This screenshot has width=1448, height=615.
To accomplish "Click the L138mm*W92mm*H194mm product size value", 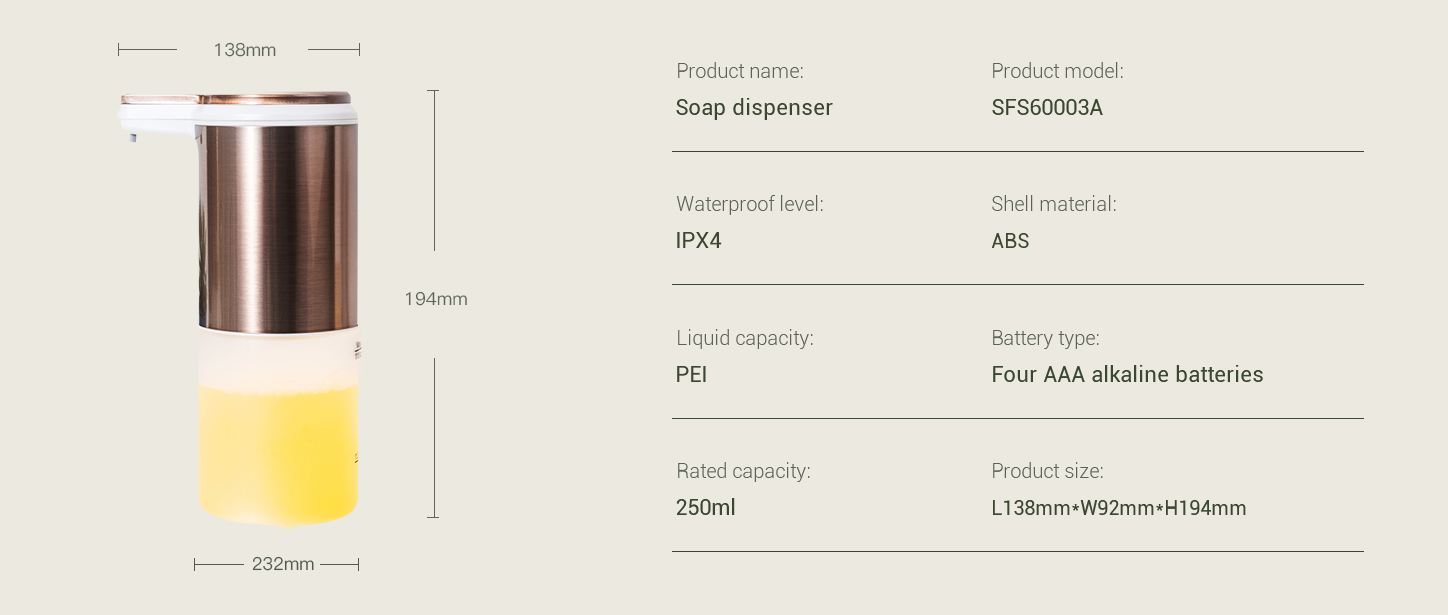I will pyautogui.click(x=1119, y=508).
